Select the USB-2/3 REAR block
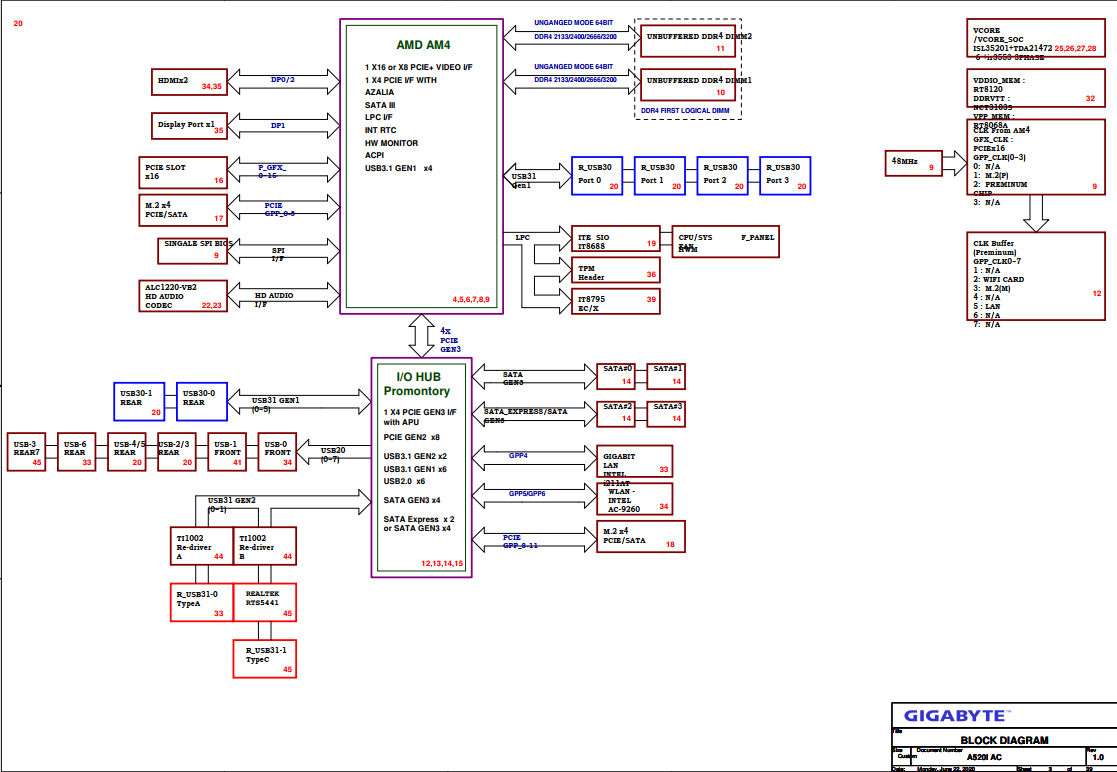 tap(177, 452)
